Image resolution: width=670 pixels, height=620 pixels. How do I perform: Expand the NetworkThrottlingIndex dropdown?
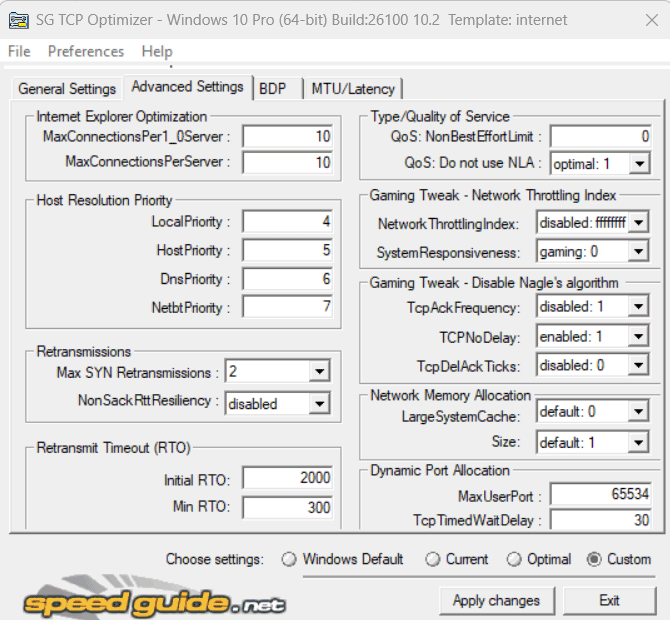pyautogui.click(x=639, y=223)
